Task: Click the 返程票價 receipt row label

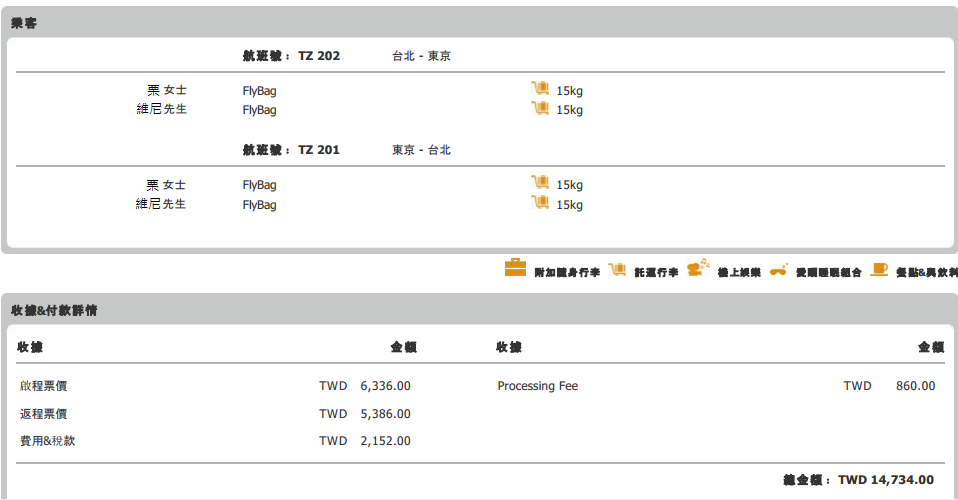Action: (x=43, y=413)
